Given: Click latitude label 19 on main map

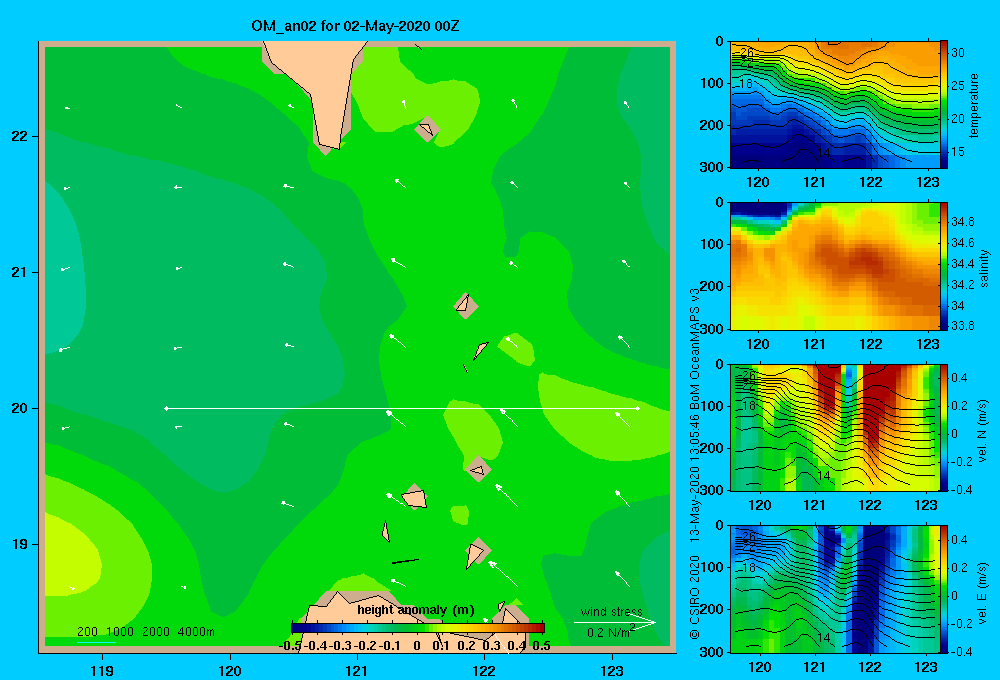Looking at the screenshot, I should tap(20, 544).
